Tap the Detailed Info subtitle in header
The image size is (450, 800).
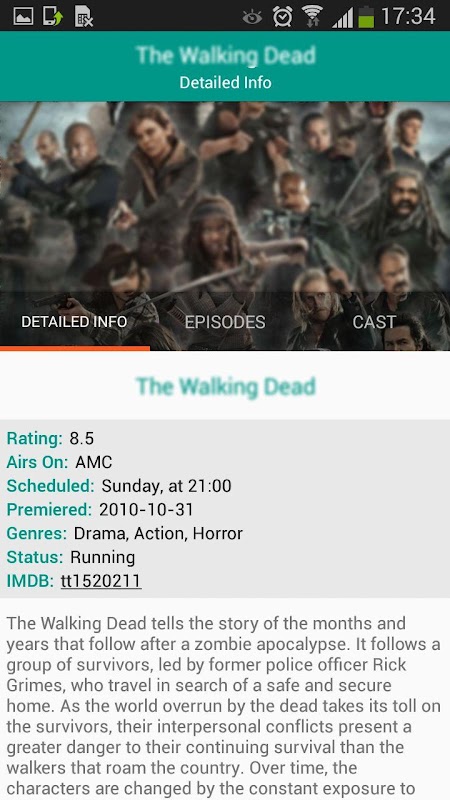(226, 83)
